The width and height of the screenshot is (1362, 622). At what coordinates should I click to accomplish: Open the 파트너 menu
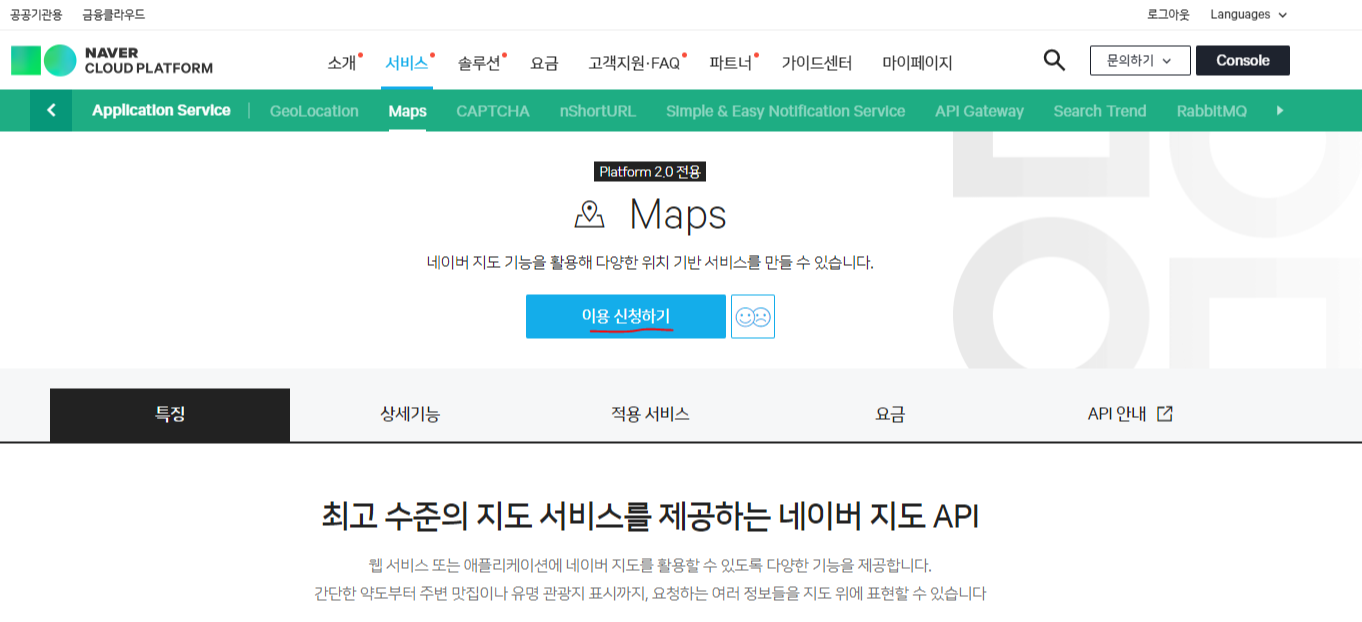point(731,62)
